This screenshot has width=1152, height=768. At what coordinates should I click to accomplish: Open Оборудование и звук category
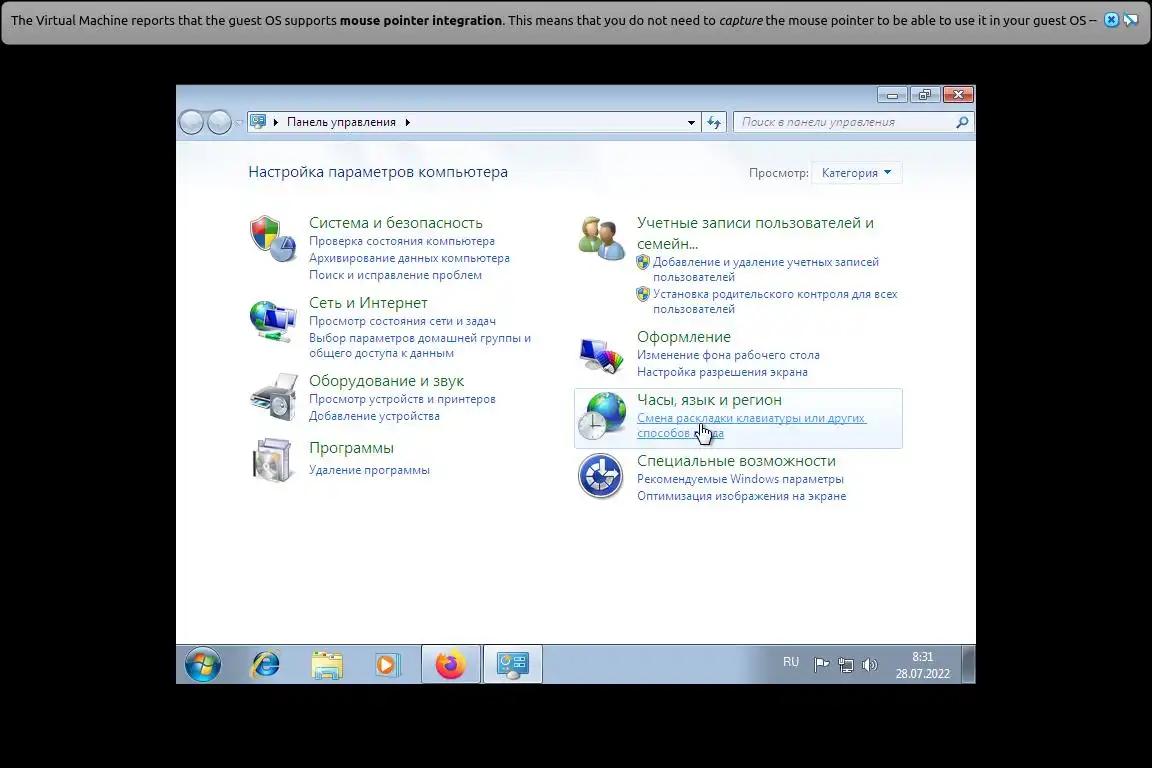click(x=386, y=381)
